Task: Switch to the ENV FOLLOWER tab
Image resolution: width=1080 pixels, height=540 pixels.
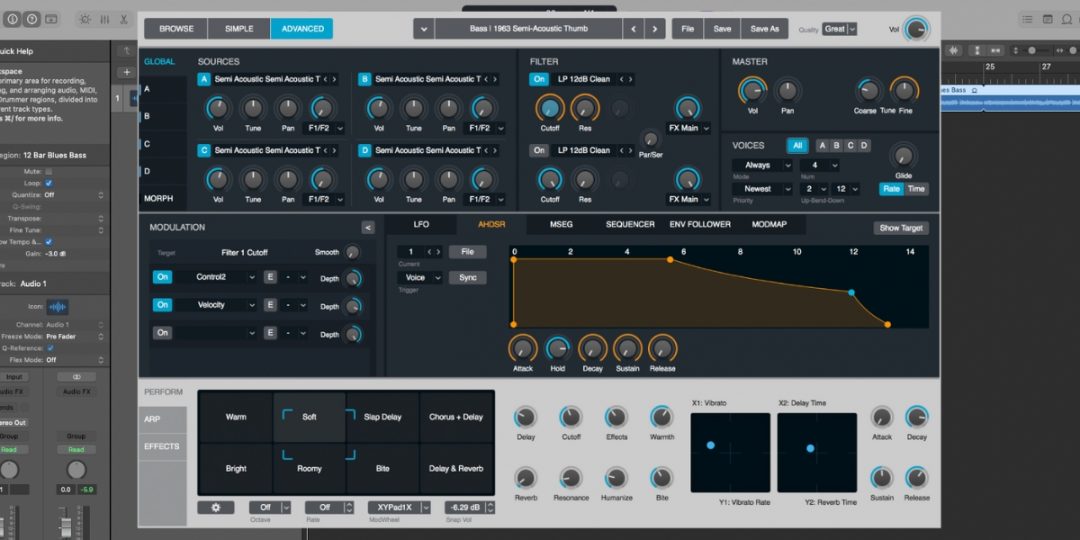Action: click(700, 225)
